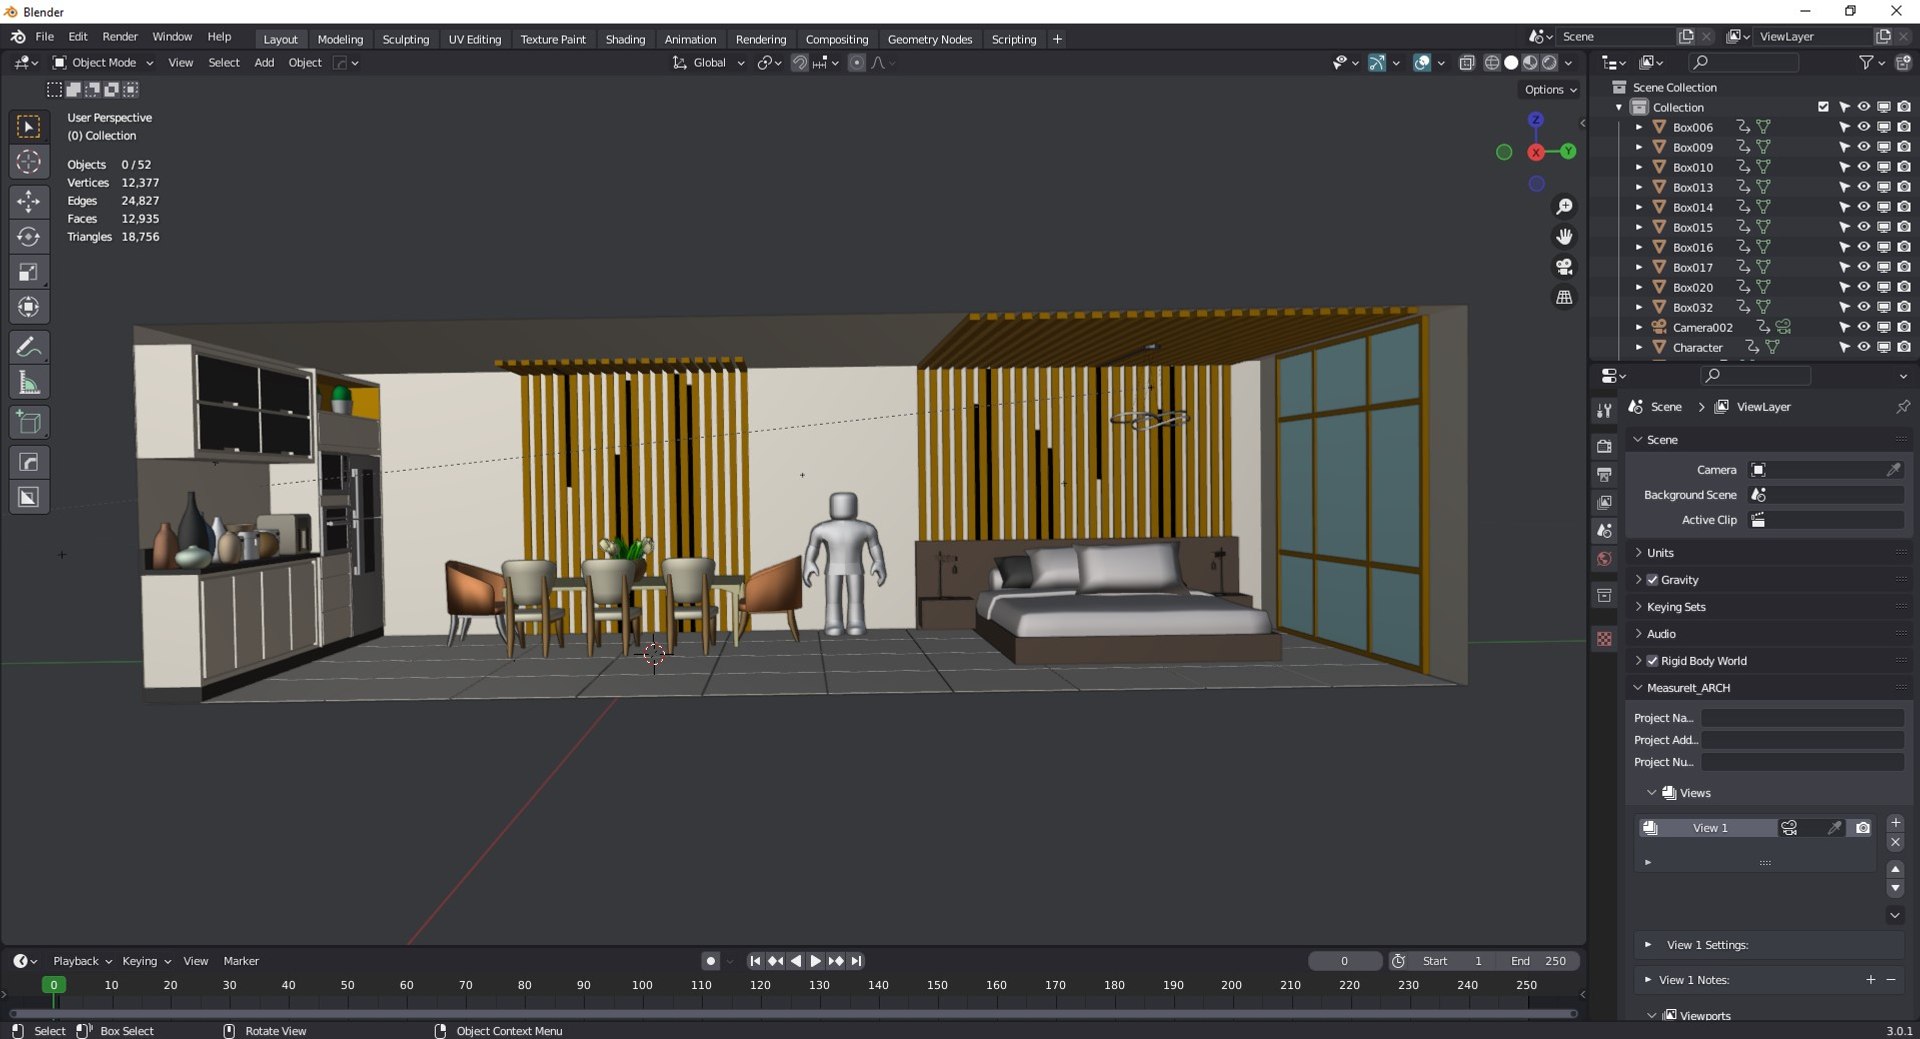Hide Camera002 using its eye icon
Viewport: 1920px width, 1039px height.
(1864, 327)
